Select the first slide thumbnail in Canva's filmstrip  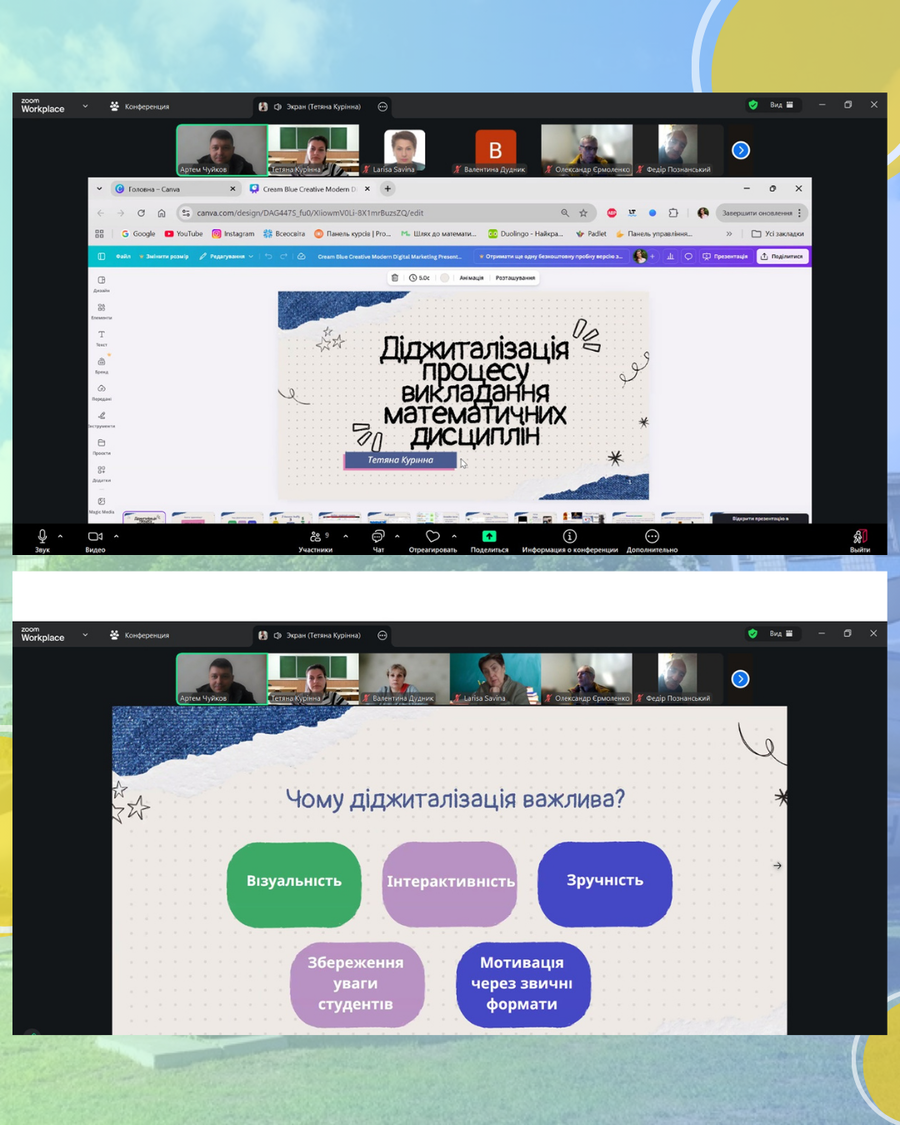coord(144,517)
